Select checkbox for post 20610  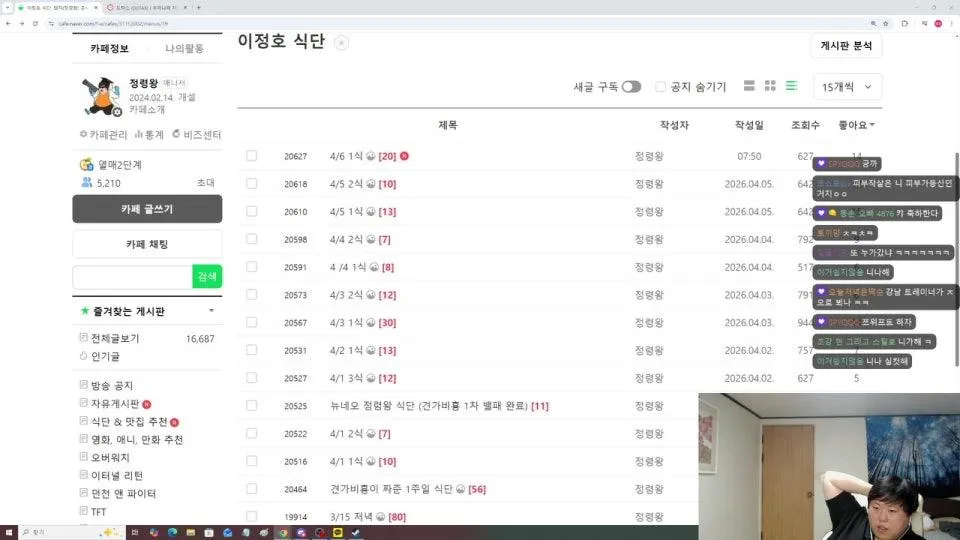(252, 211)
